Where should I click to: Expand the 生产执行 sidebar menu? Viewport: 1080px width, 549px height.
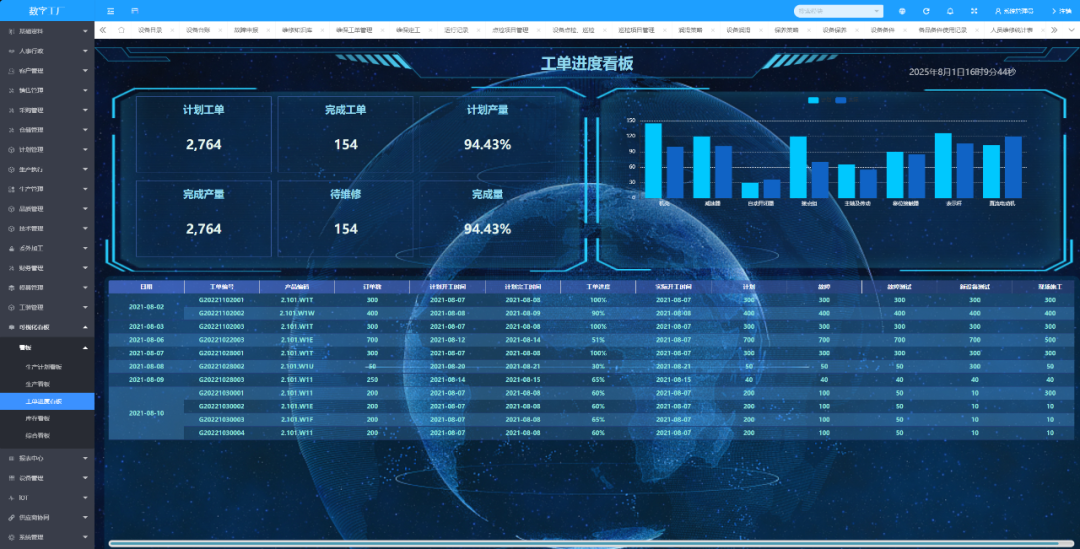click(x=48, y=169)
